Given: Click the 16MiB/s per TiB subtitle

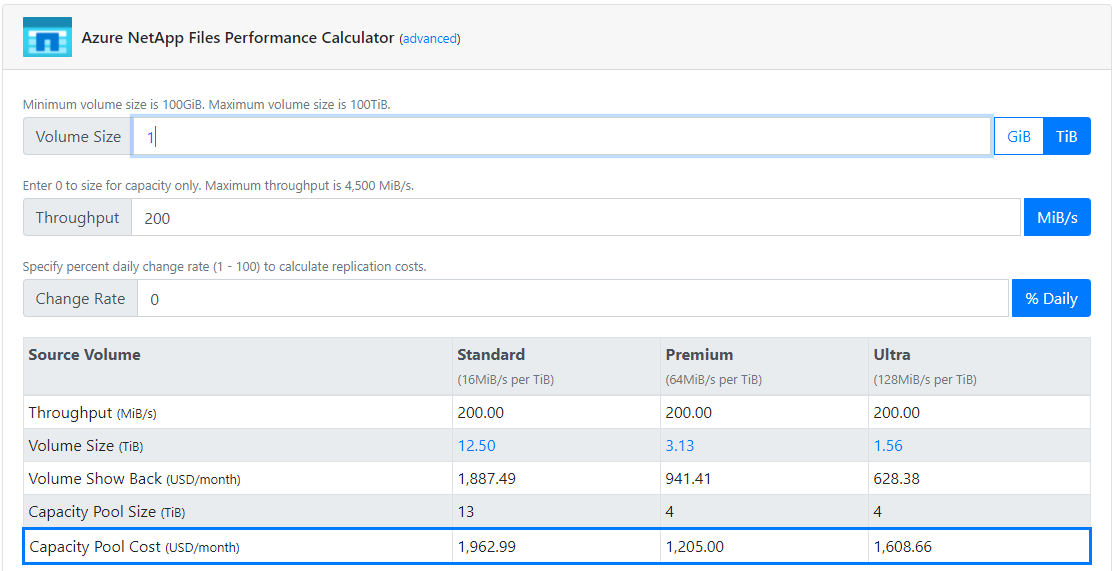Looking at the screenshot, I should [506, 380].
